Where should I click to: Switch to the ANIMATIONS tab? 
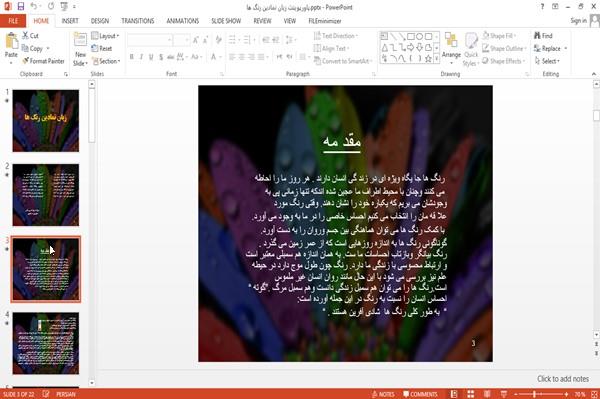pyautogui.click(x=183, y=21)
